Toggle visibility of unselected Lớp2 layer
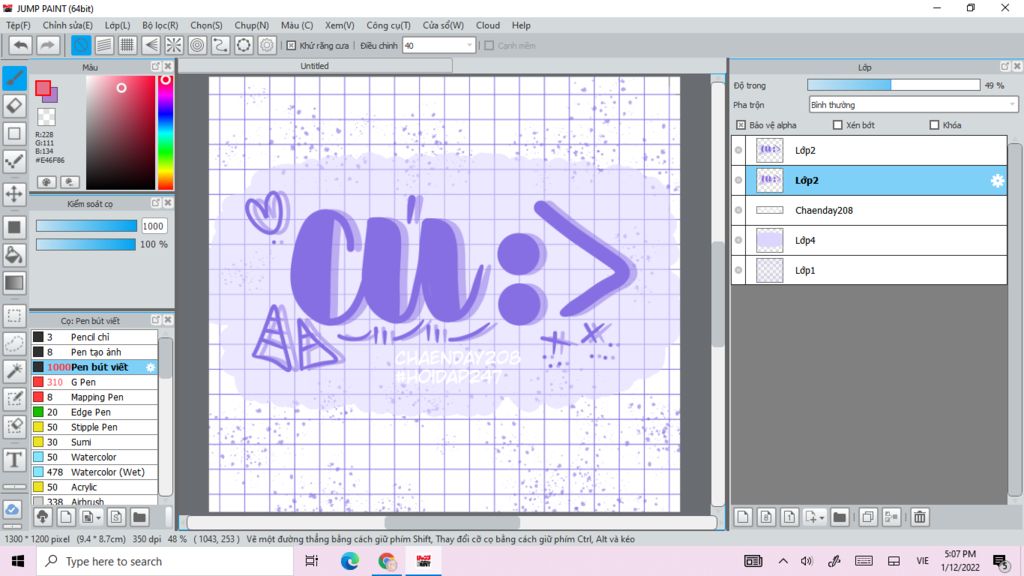 (x=739, y=150)
